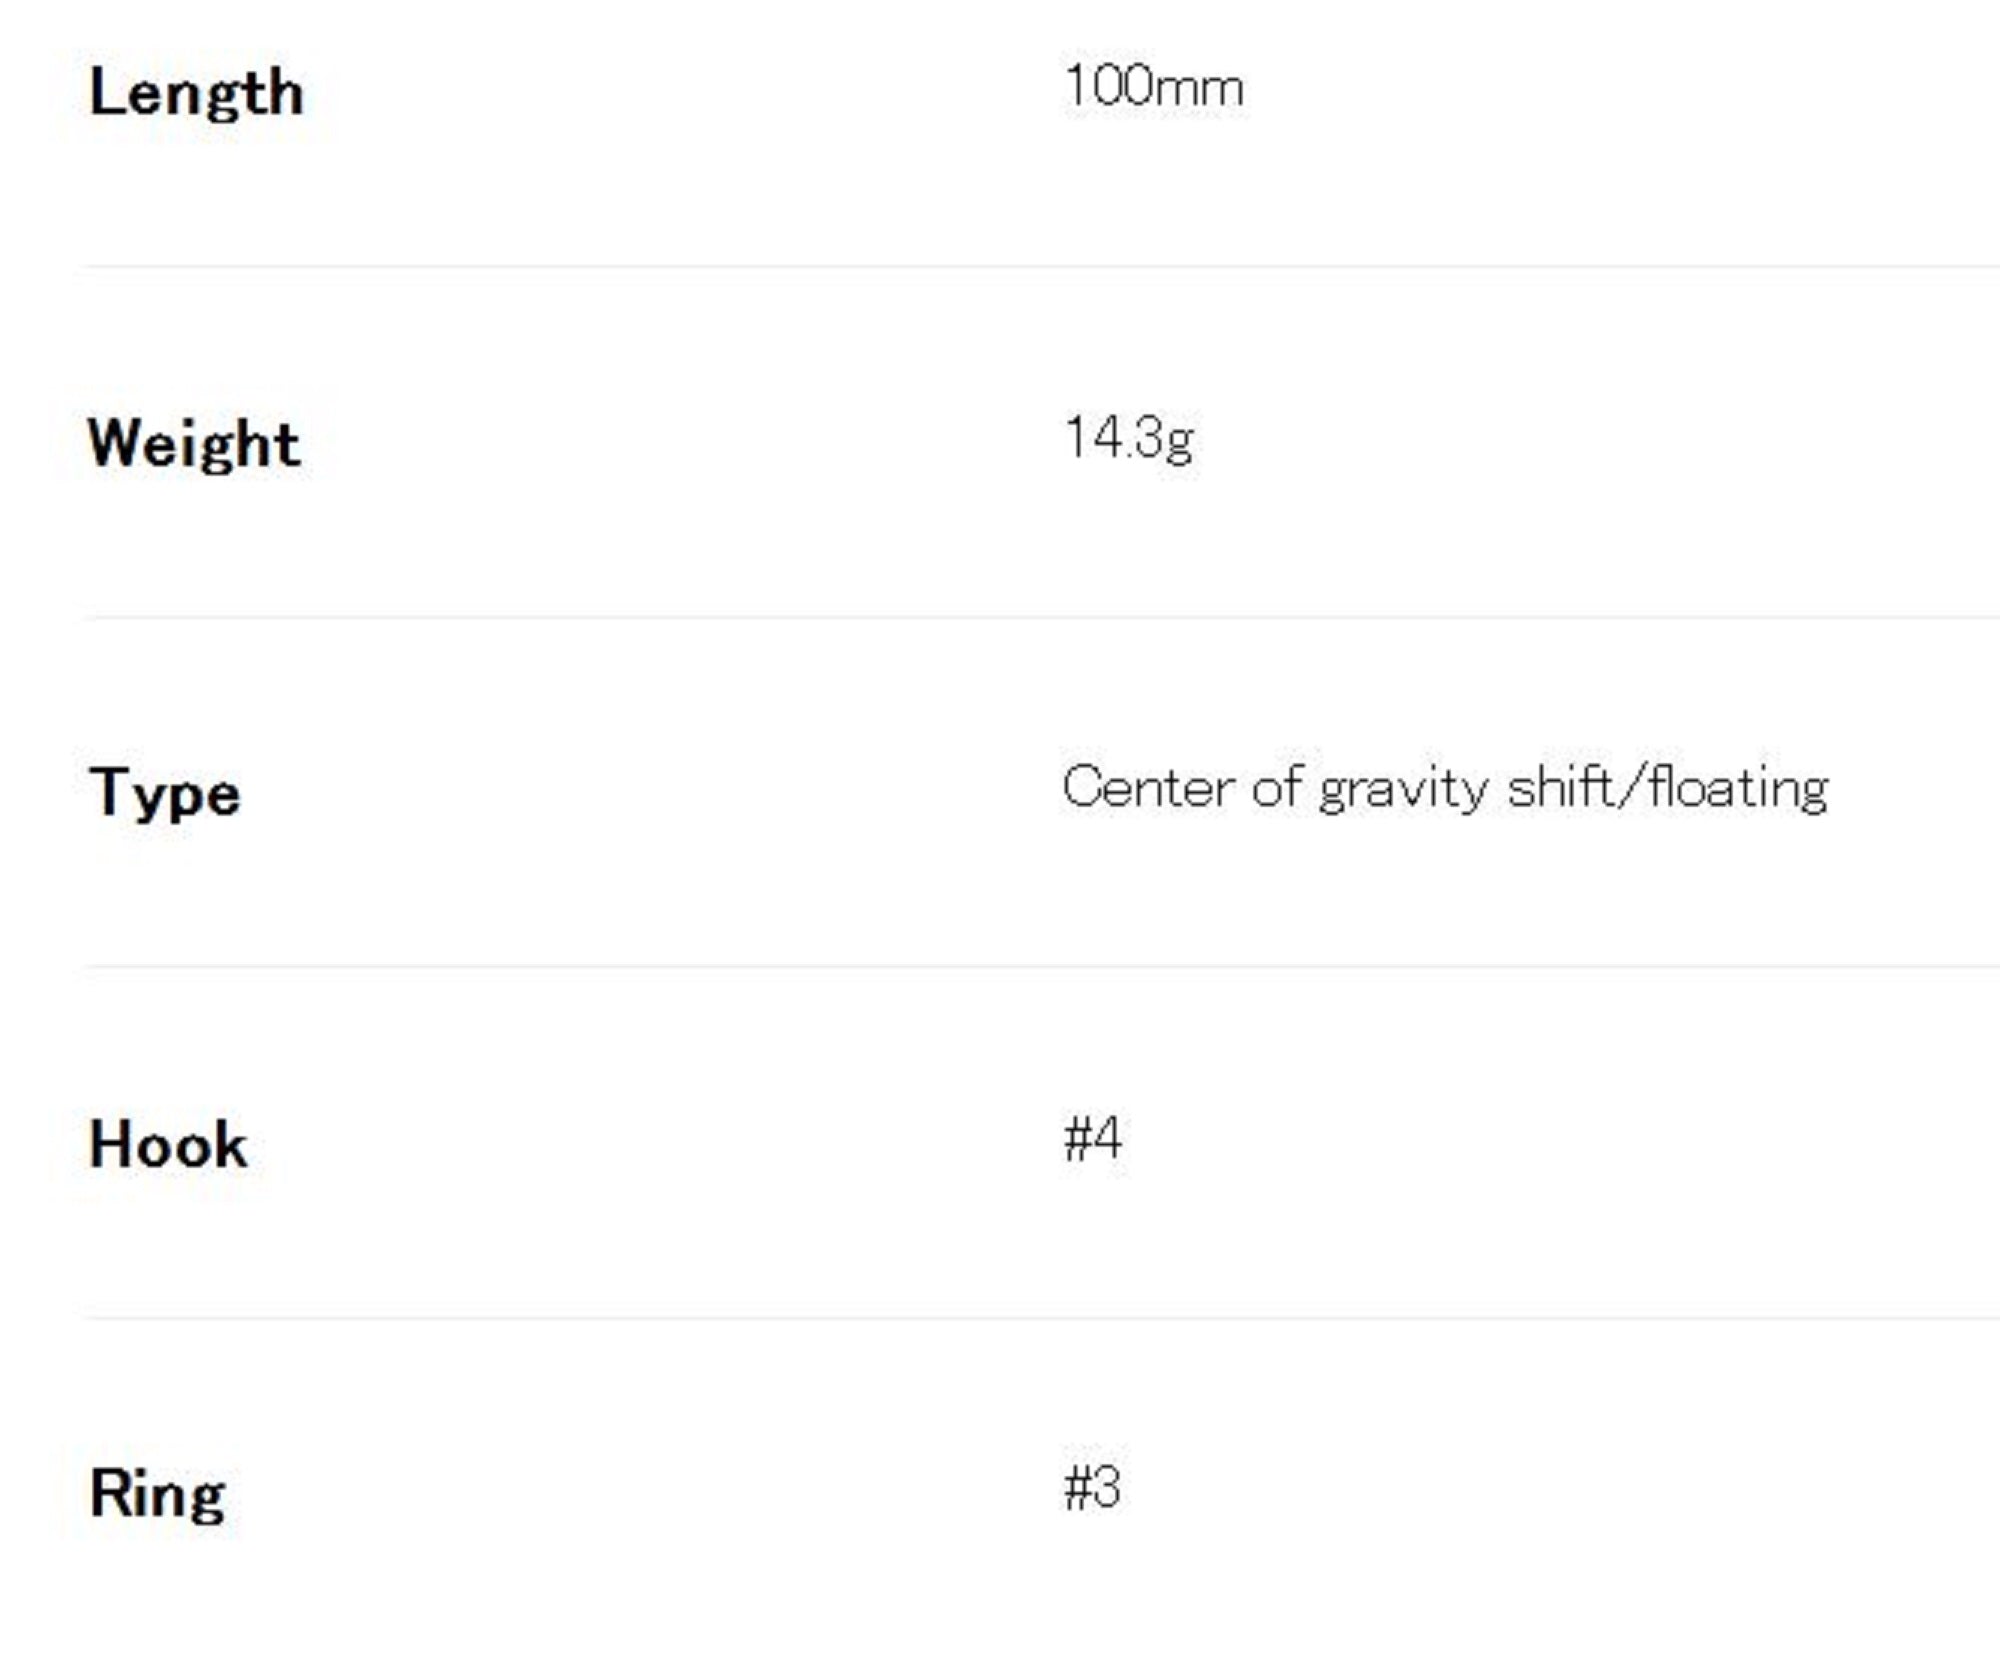Viewport: 2000px width, 1669px height.
Task: Select the #3 ring size value
Action: (x=1092, y=1488)
